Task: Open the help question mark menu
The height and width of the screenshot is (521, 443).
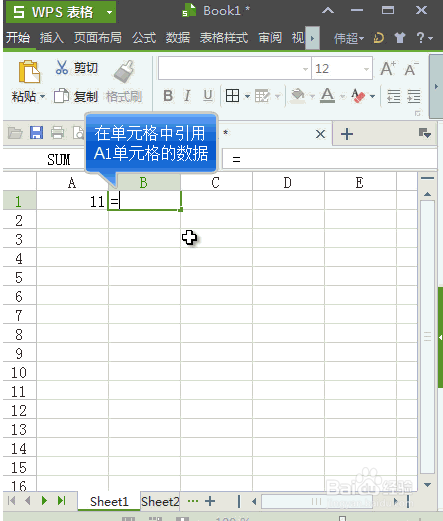Action: (424, 38)
